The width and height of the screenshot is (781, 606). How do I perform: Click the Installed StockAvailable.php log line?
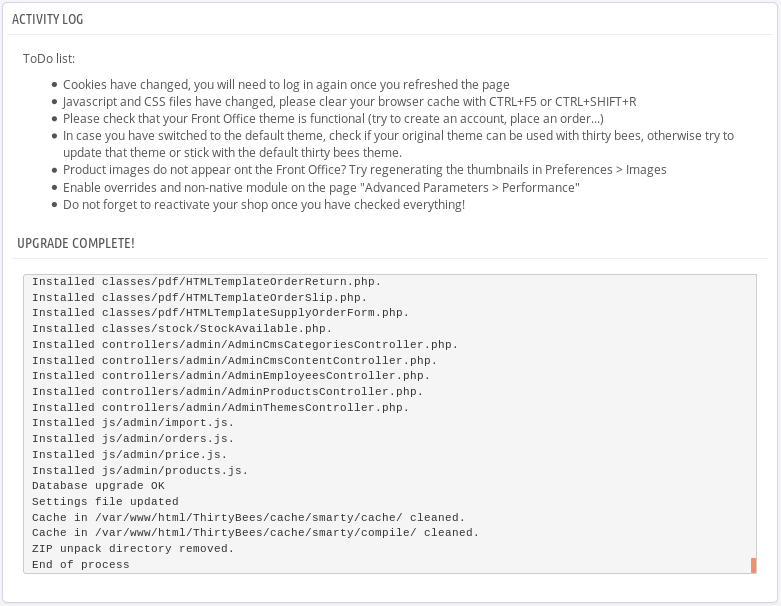click(x=182, y=328)
